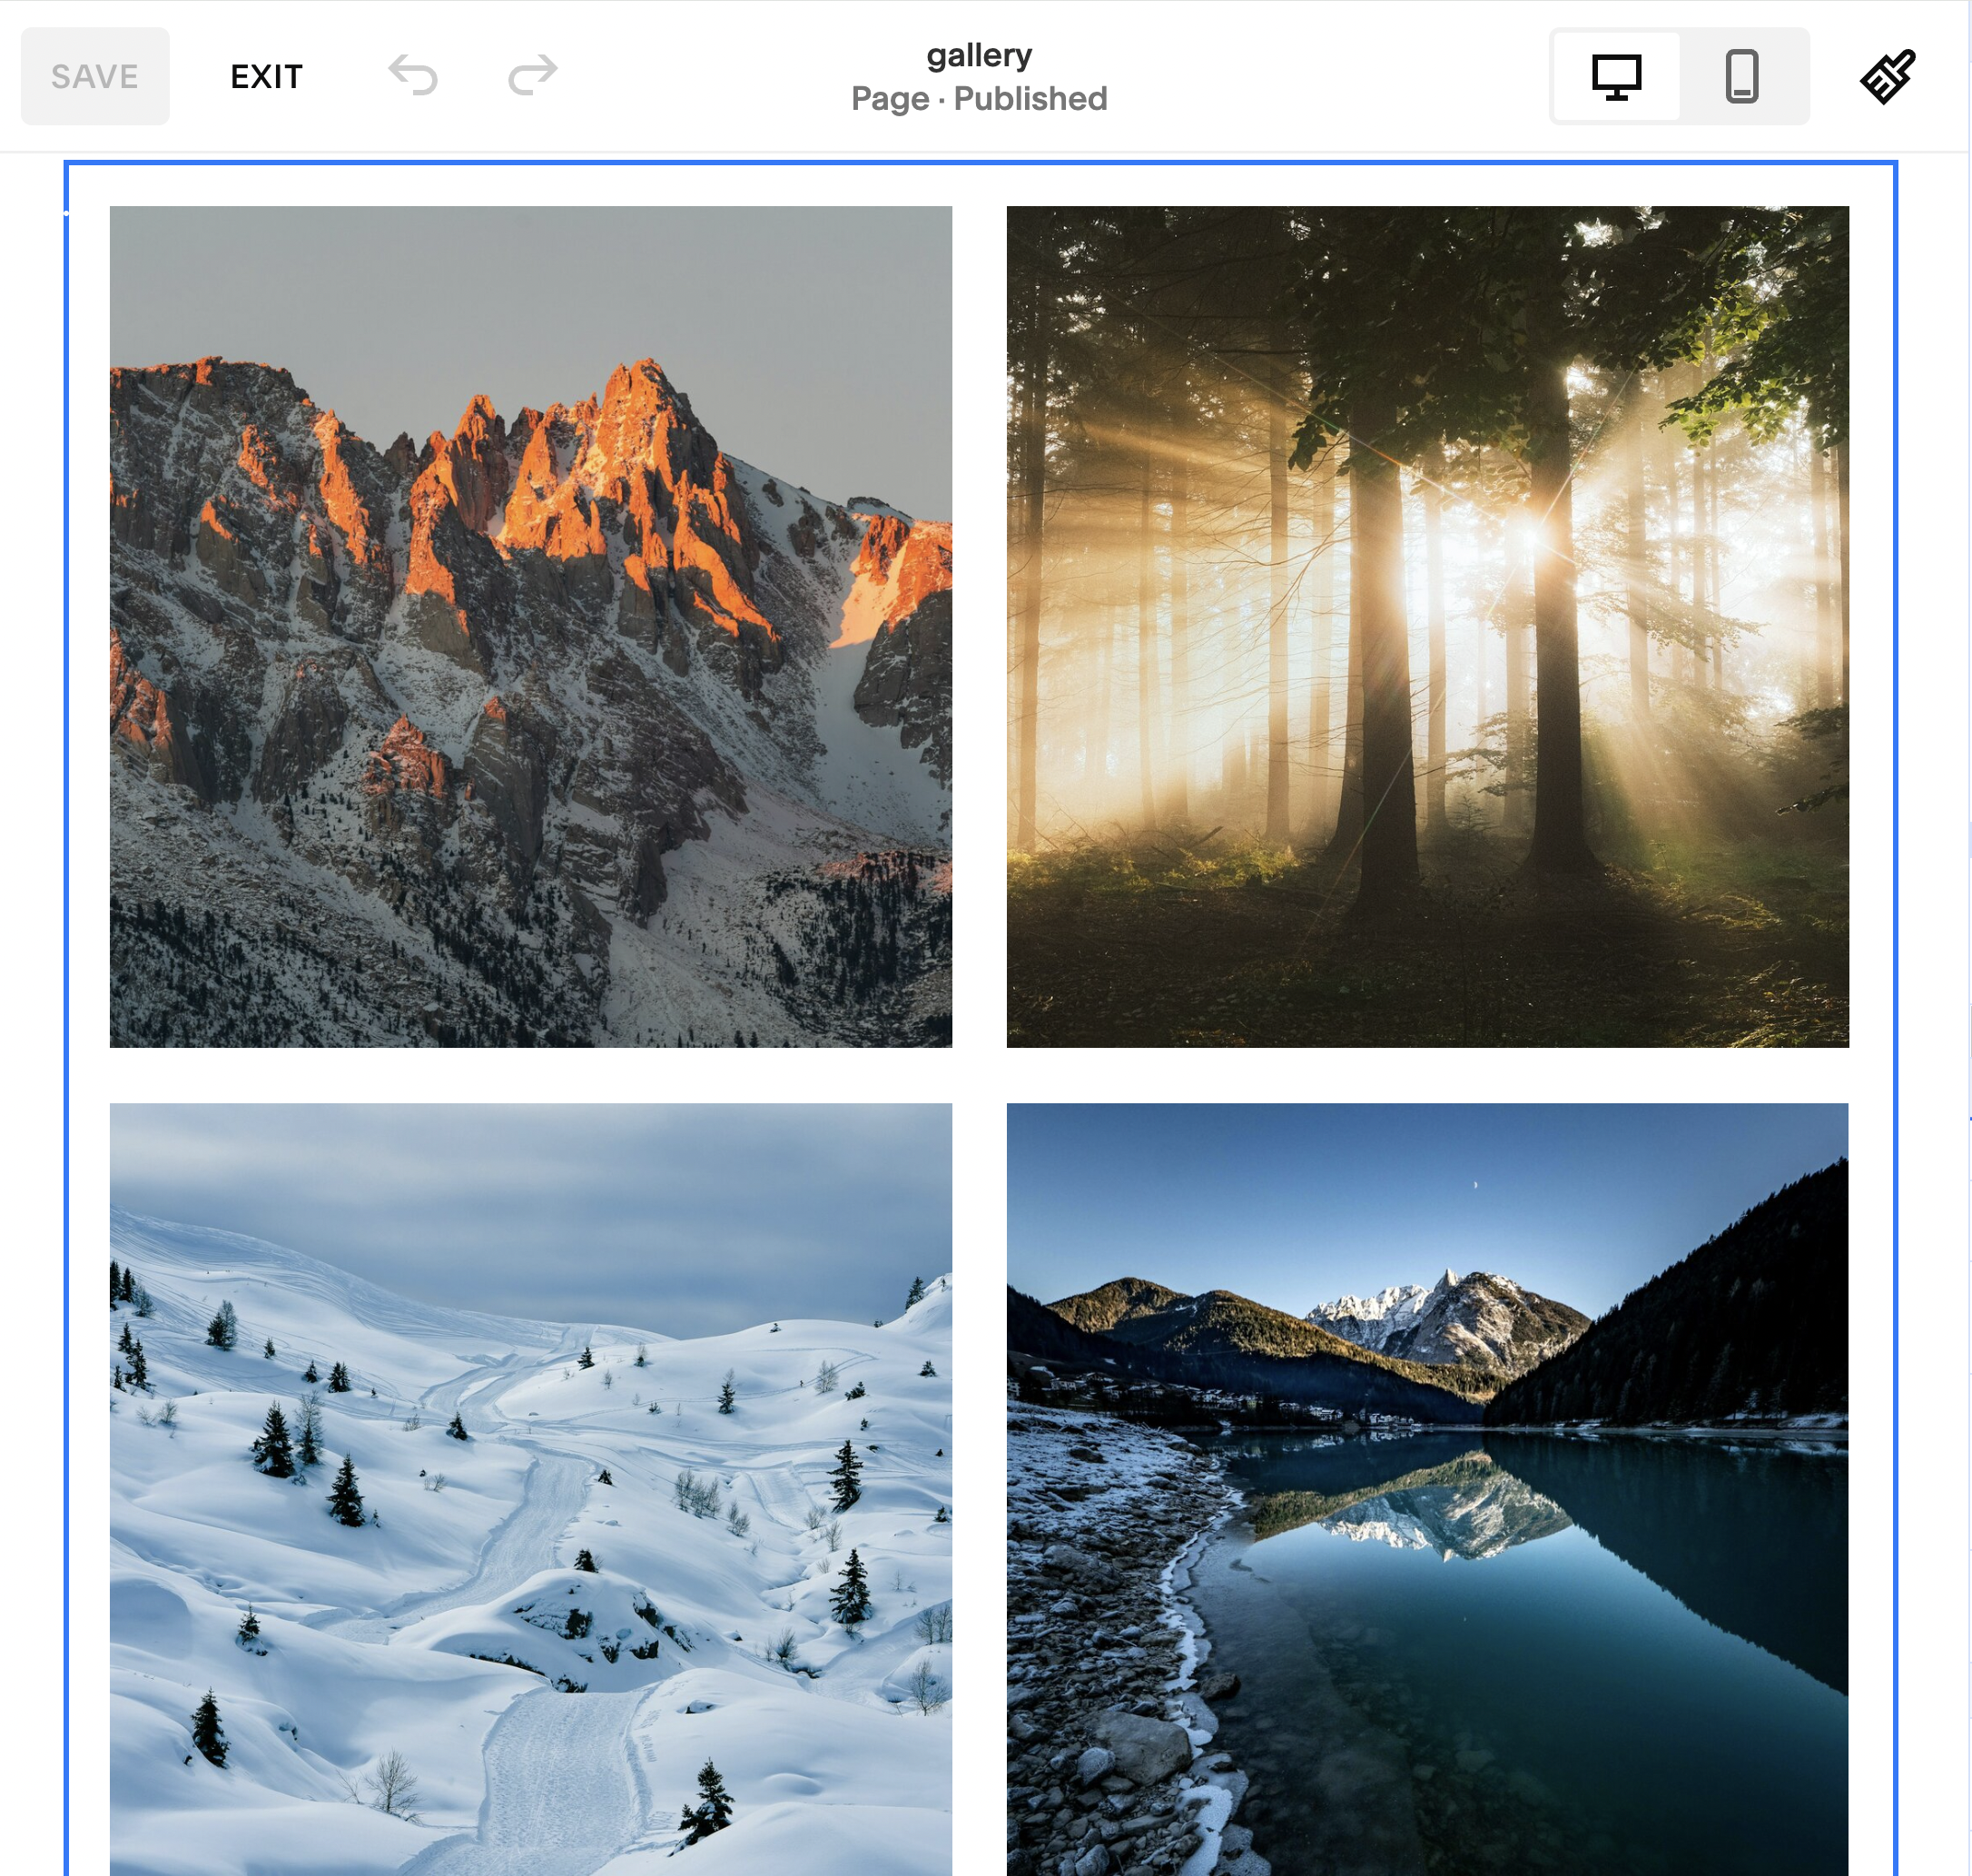Click the blue top border of gallery section
Screen dimensions: 1972x1876
click(980, 162)
